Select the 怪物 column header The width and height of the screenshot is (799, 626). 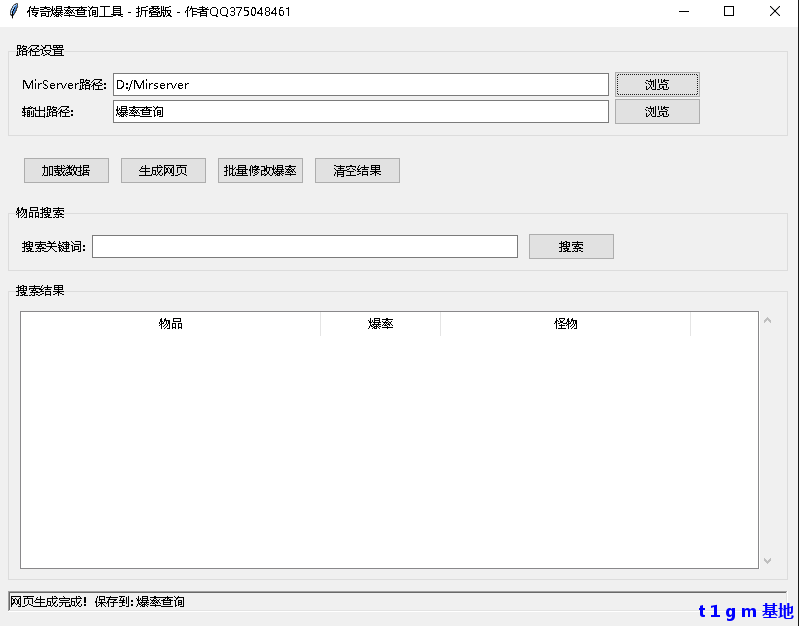tap(565, 324)
